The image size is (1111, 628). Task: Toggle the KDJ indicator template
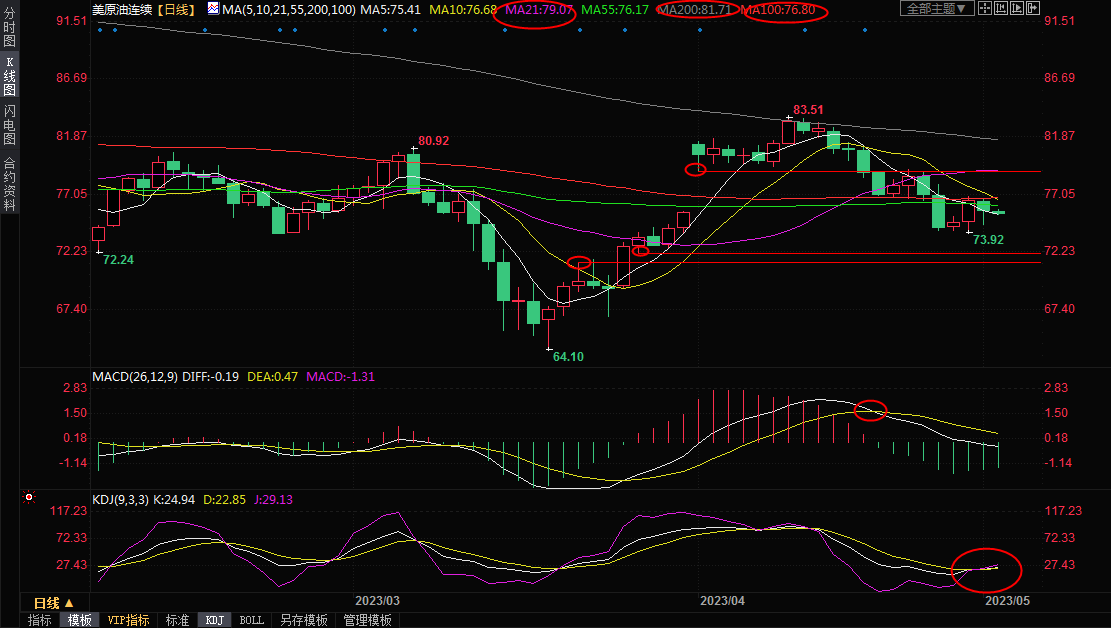(214, 620)
